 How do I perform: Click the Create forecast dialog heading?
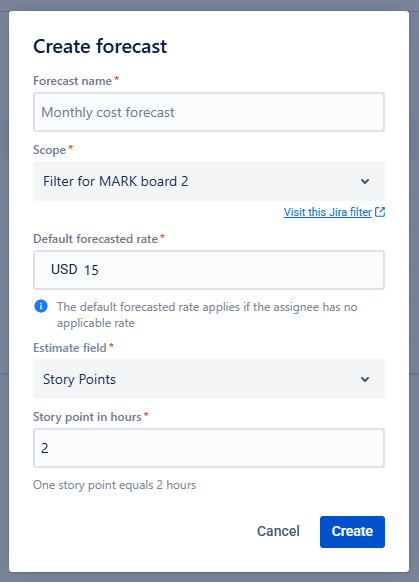[x=100, y=46]
